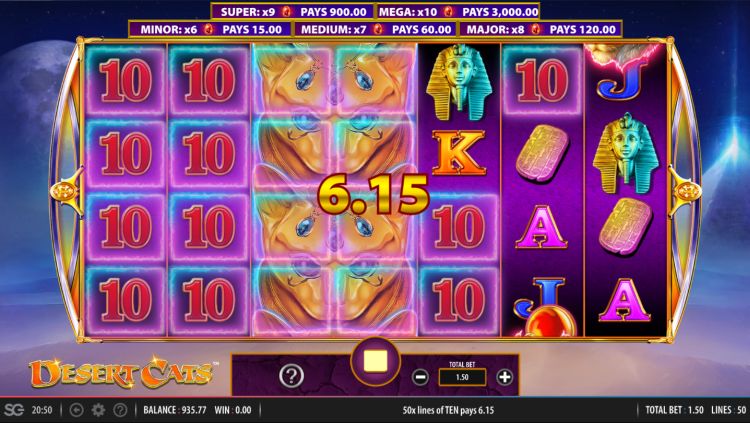Screen dimensions: 750x423
Task: Click the SG logo icon
Action: click(13, 410)
